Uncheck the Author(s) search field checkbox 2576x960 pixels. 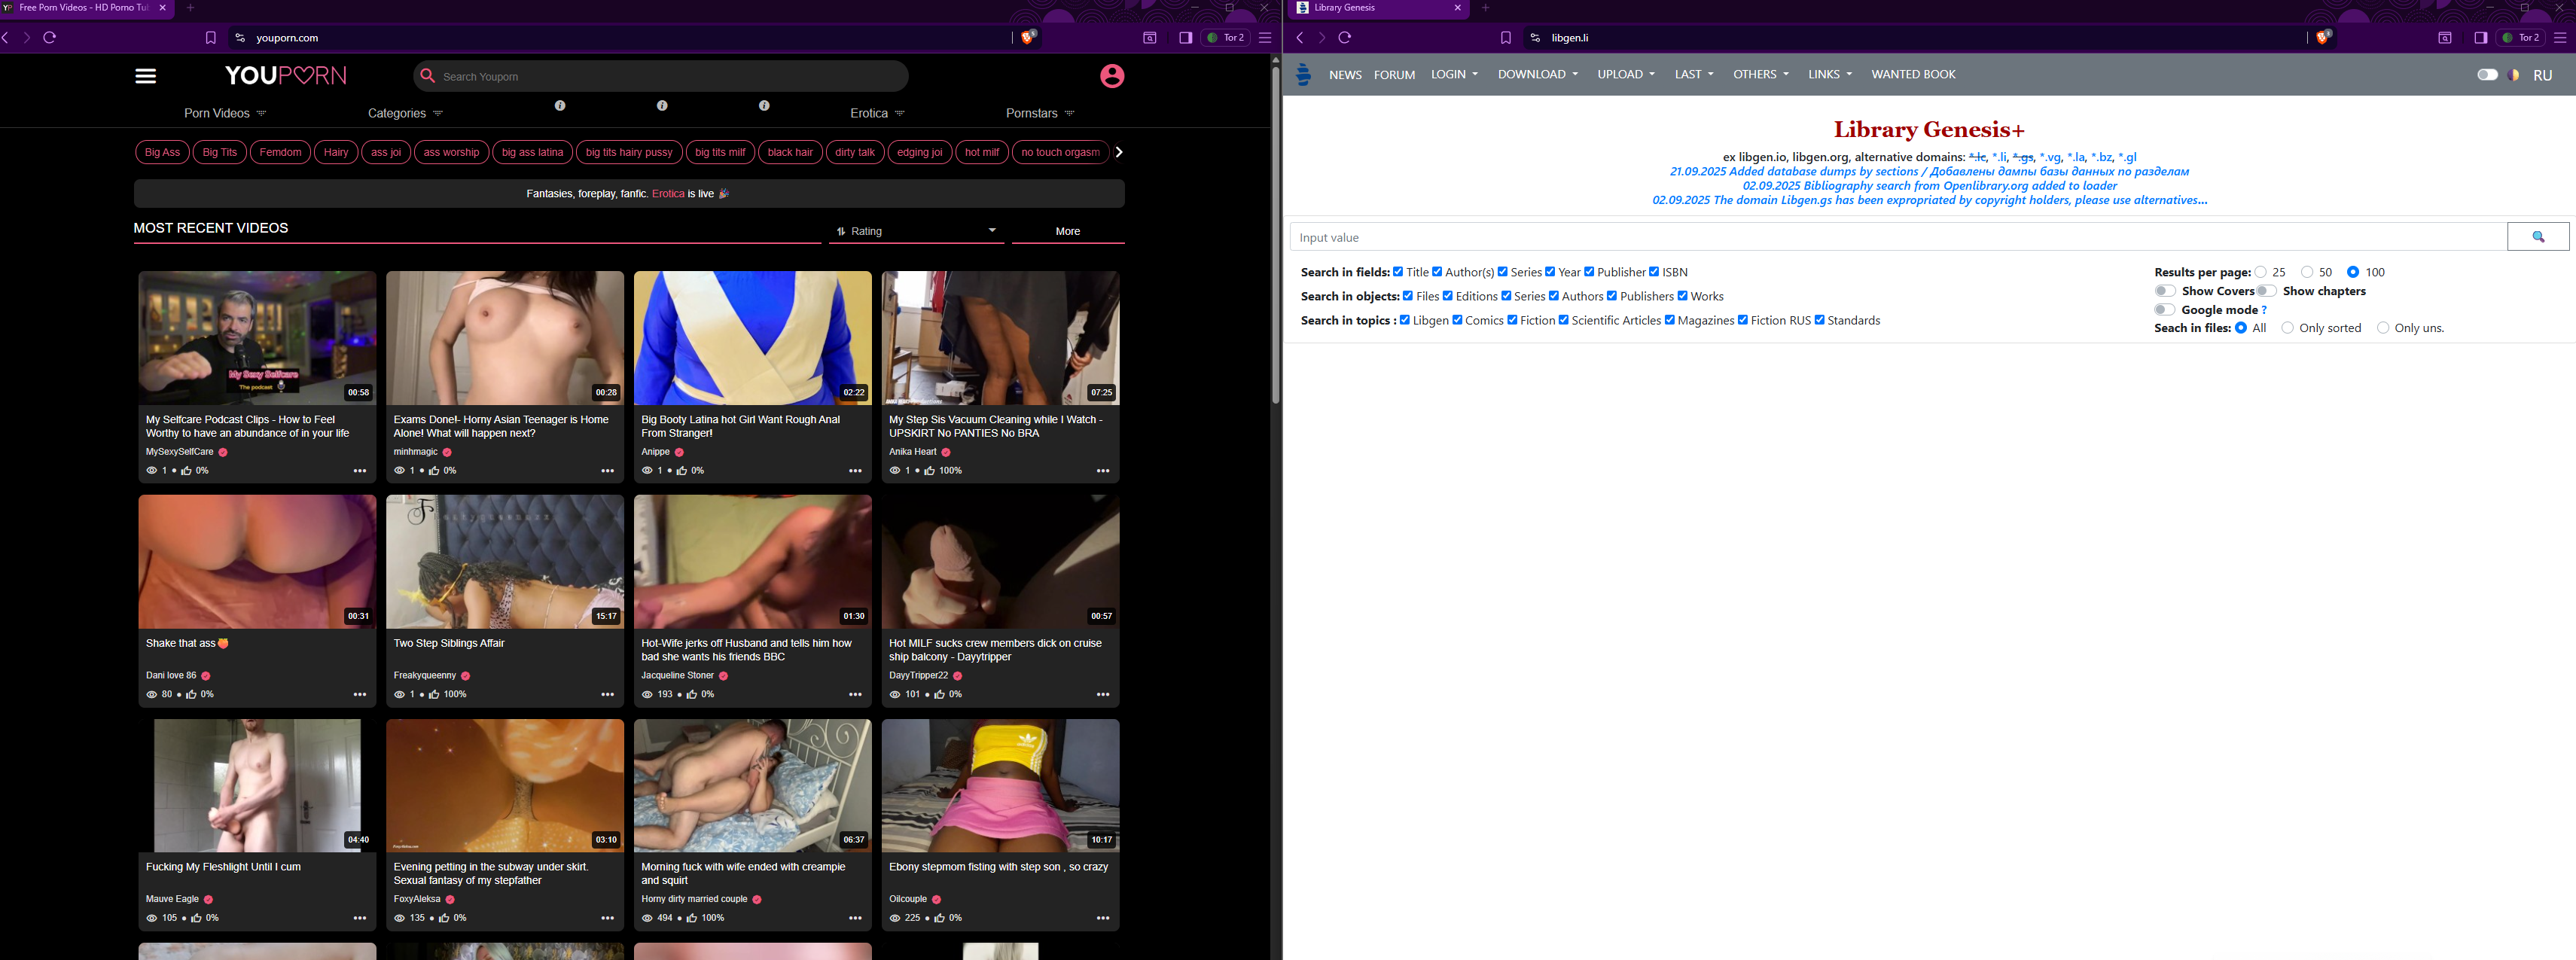click(x=1437, y=272)
